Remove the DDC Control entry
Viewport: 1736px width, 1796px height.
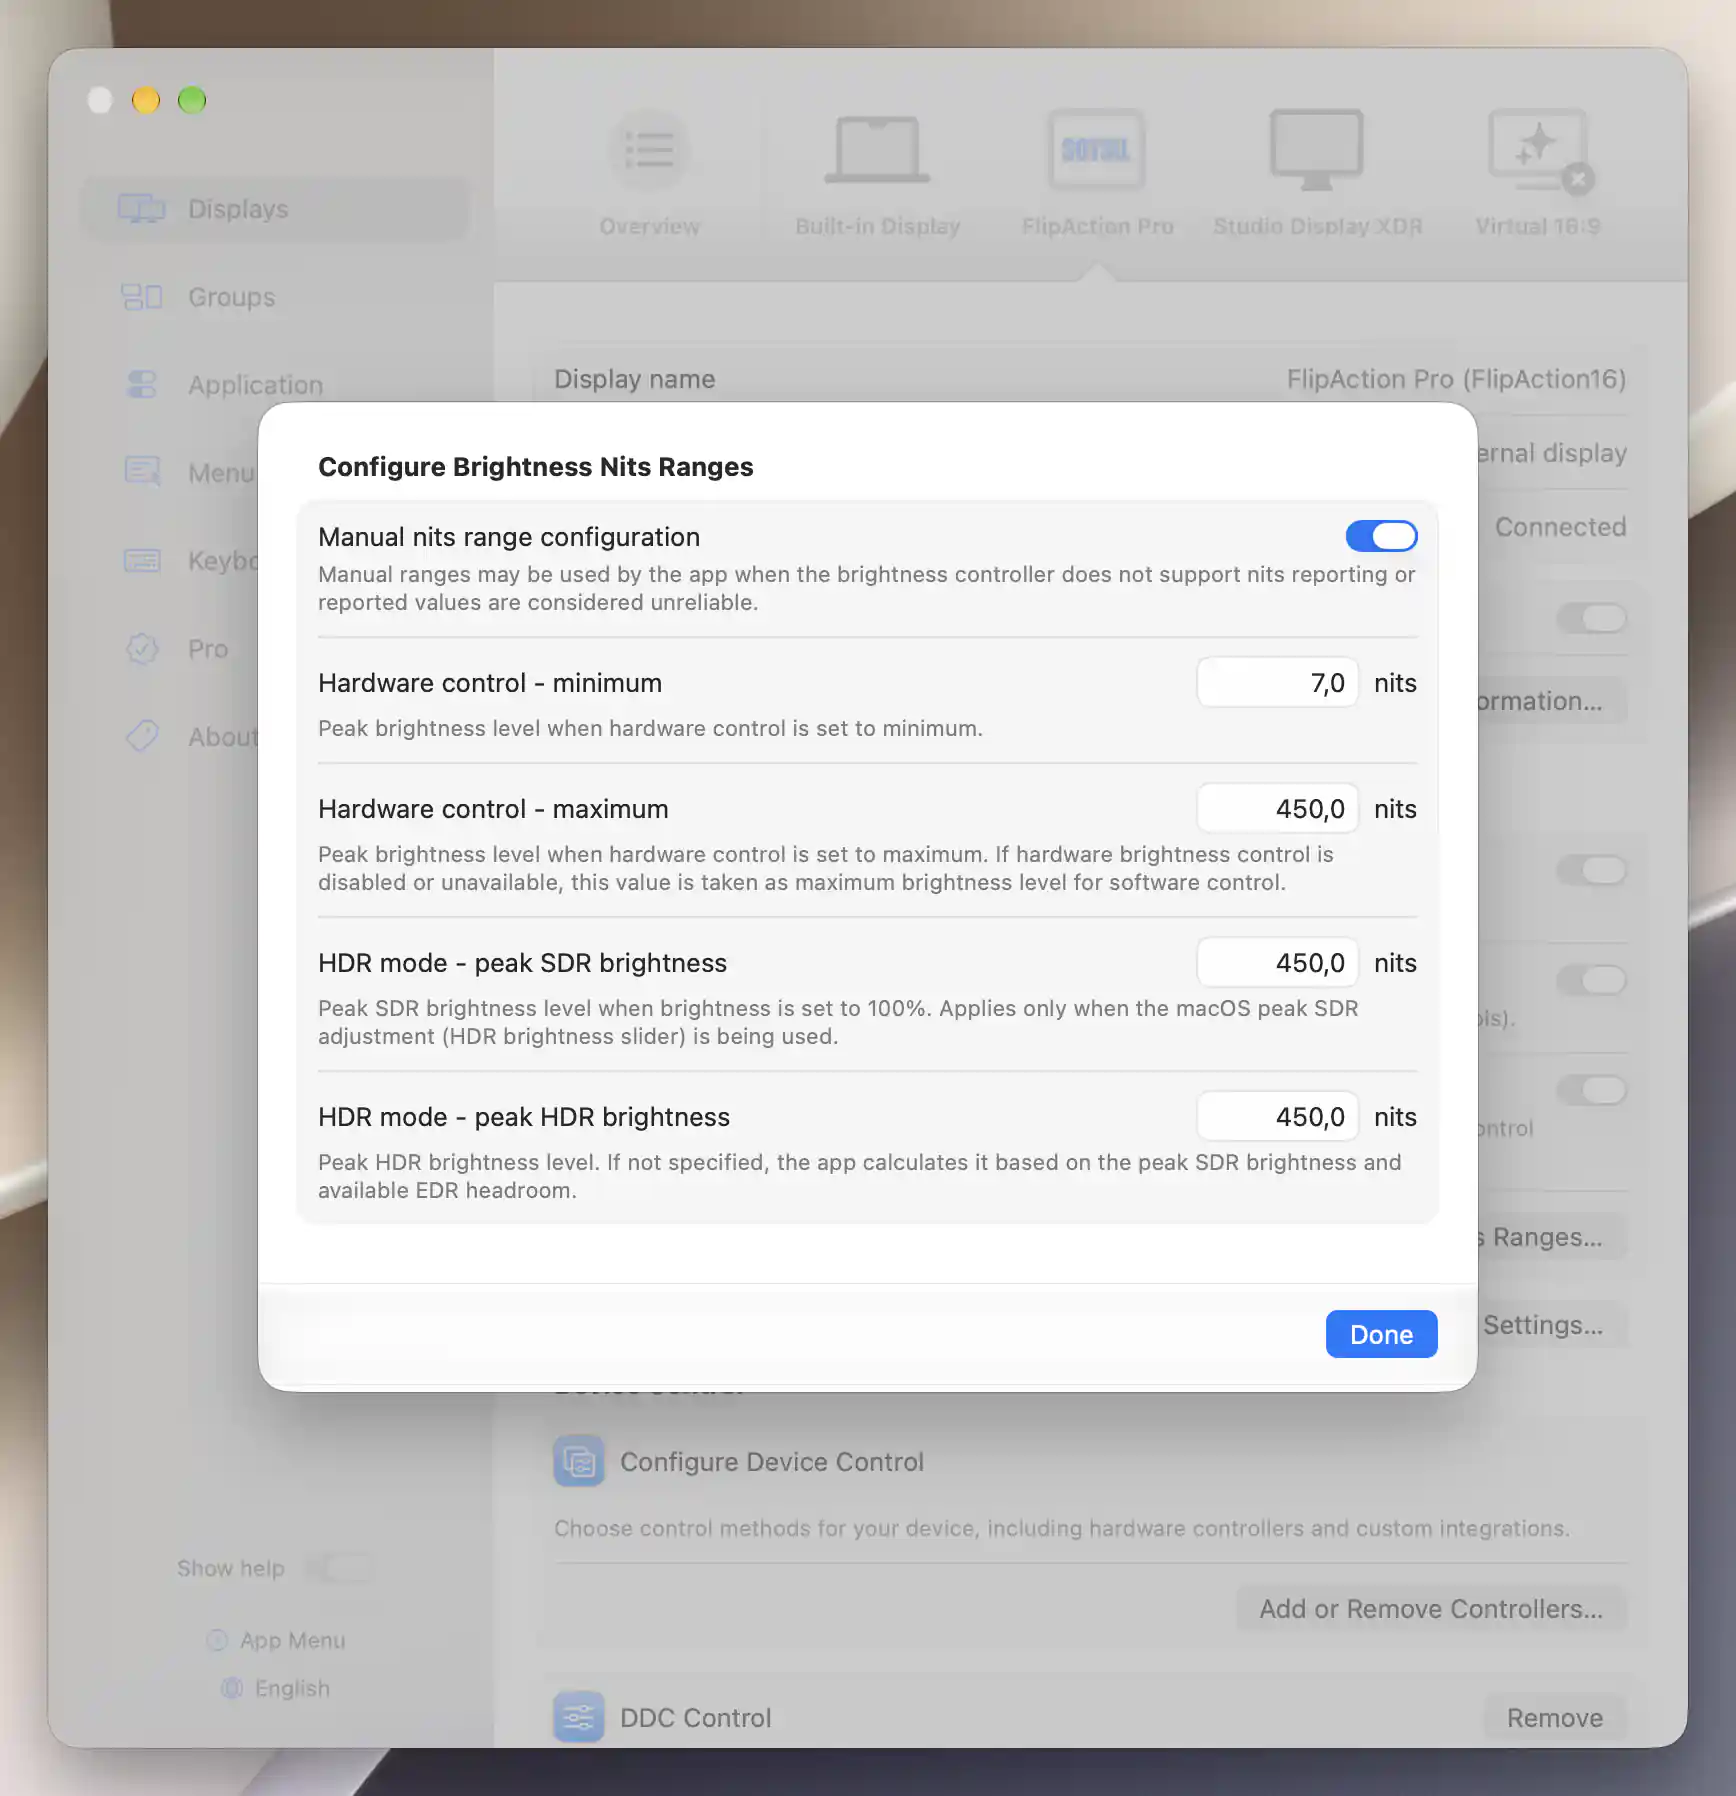click(1555, 1718)
